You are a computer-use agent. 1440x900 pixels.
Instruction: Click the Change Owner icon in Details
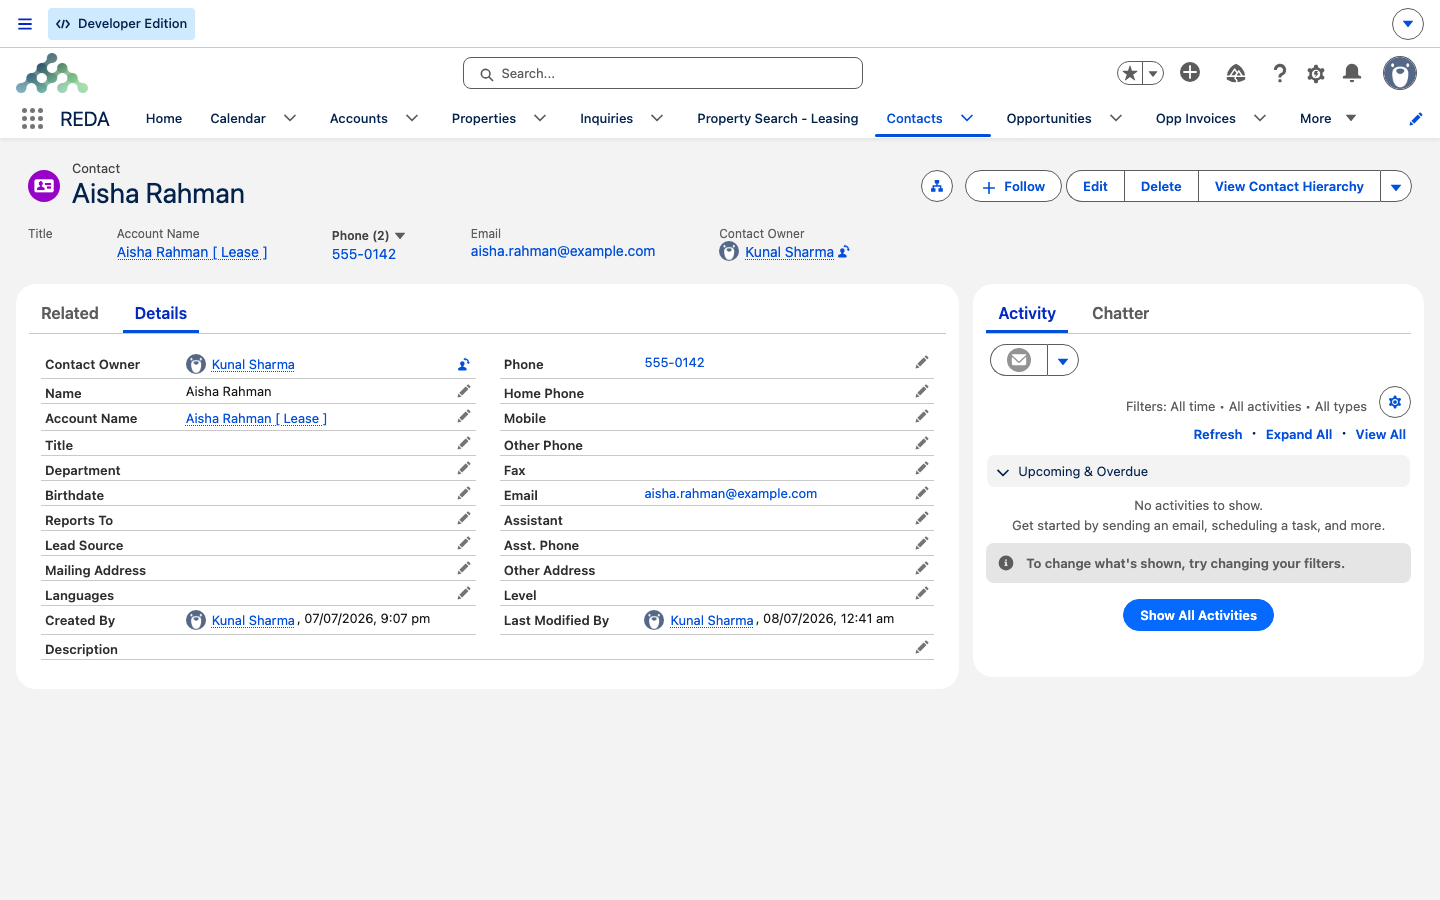(x=464, y=364)
